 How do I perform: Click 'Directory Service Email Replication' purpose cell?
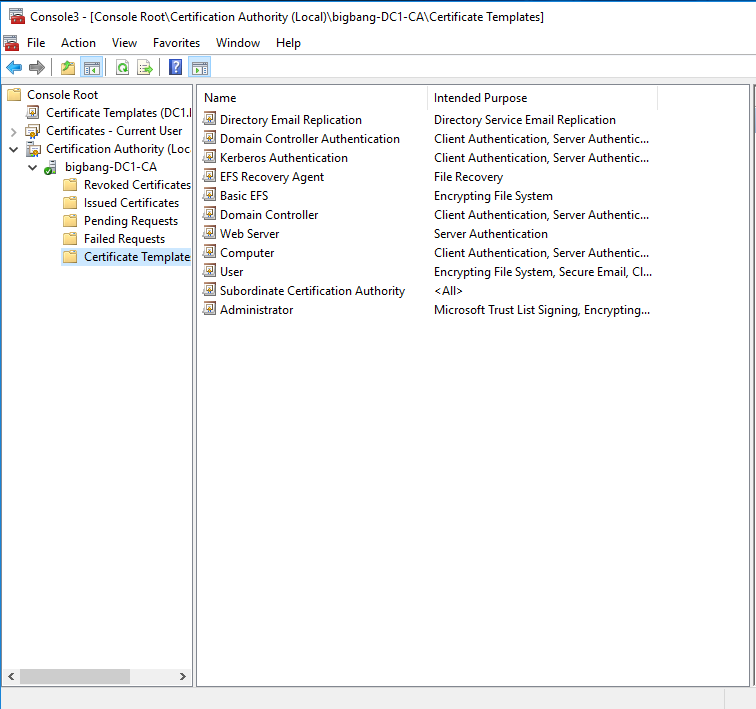point(525,120)
